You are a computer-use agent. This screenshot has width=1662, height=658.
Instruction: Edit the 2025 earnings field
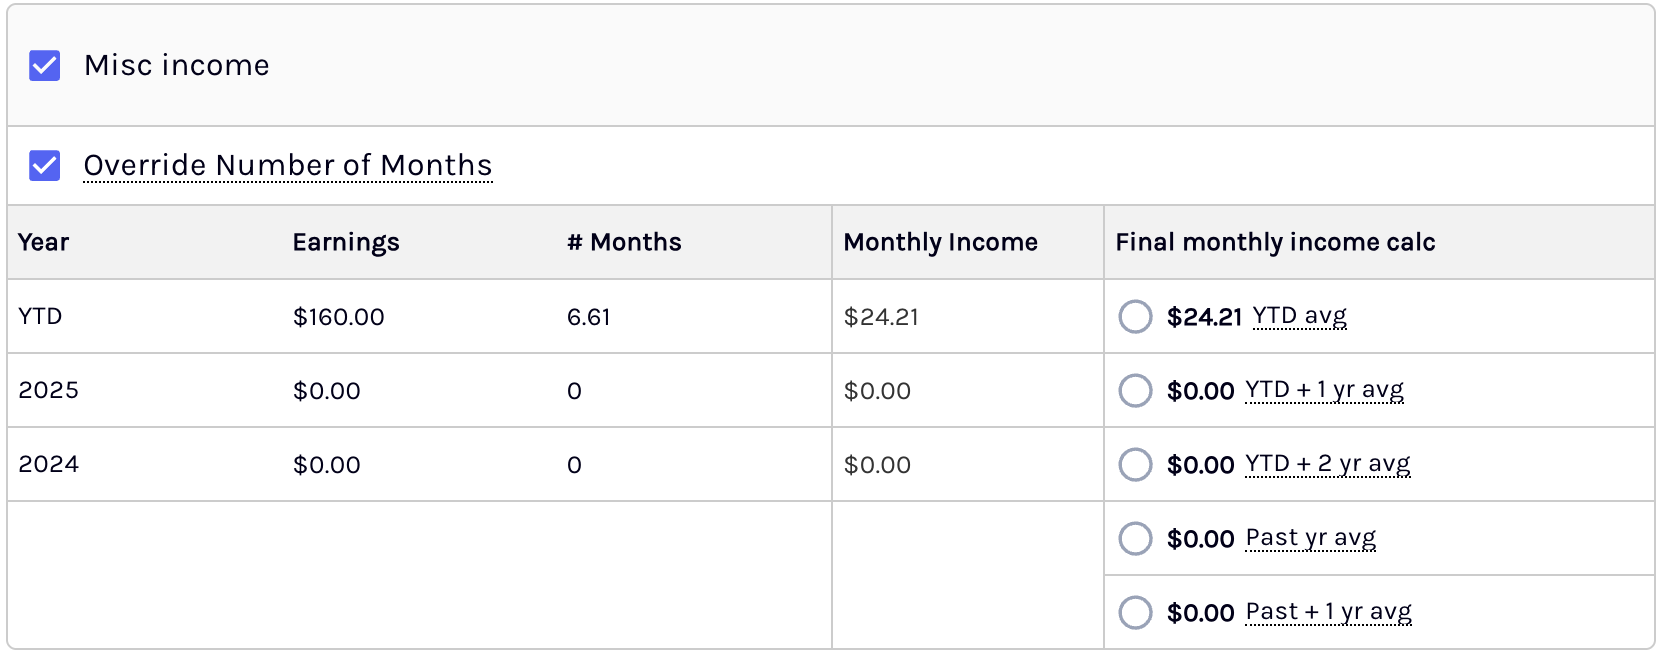(327, 391)
